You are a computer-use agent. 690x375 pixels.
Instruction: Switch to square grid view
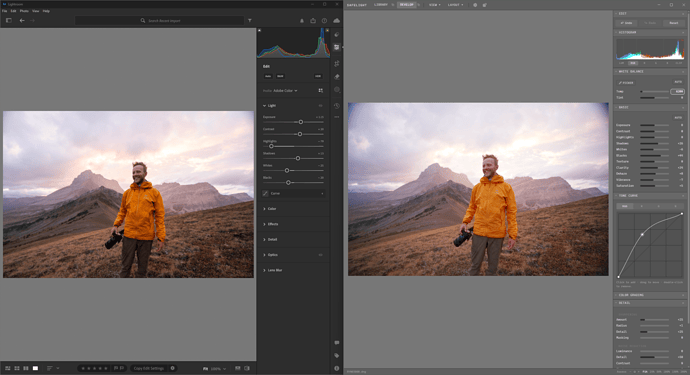tap(17, 368)
